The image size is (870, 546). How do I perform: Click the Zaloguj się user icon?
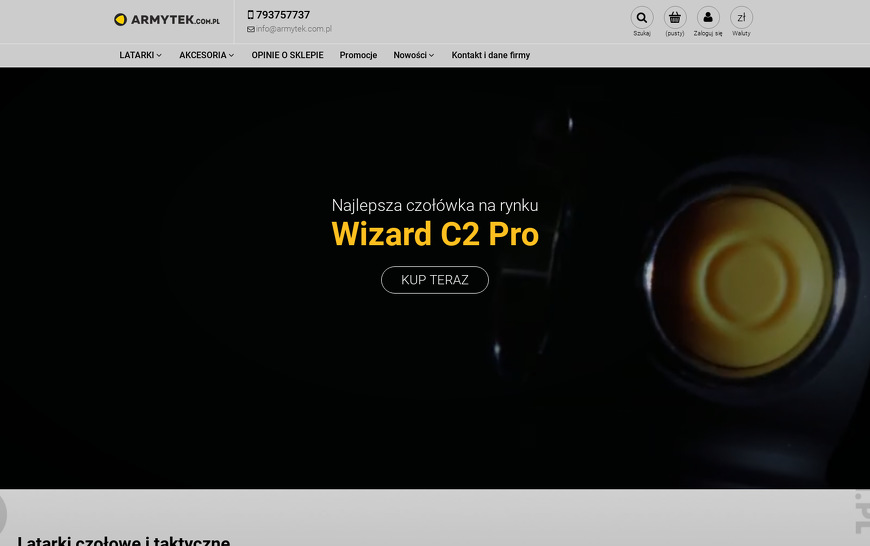point(708,18)
